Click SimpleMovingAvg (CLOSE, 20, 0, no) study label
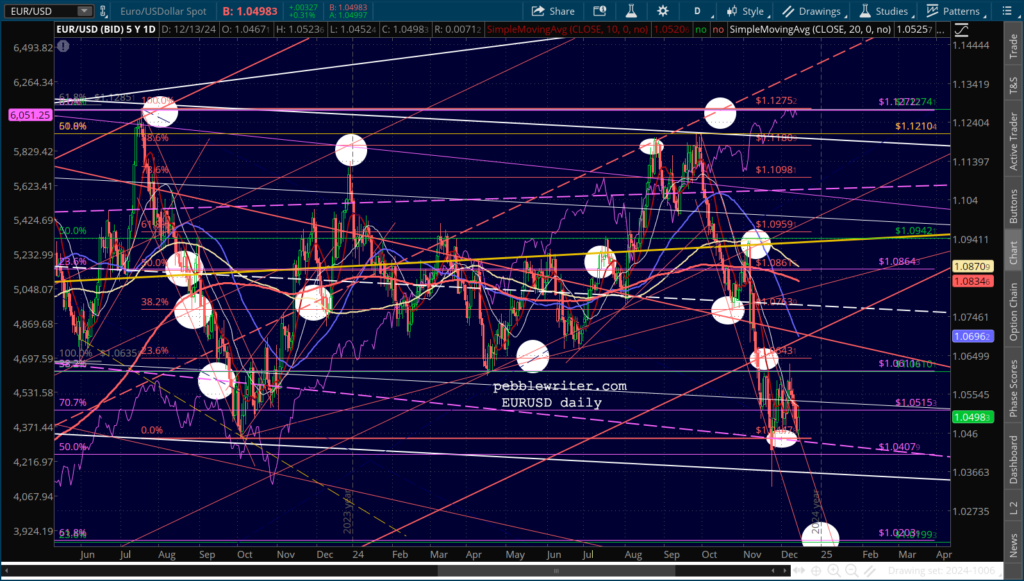1024x581 pixels. pos(810,29)
